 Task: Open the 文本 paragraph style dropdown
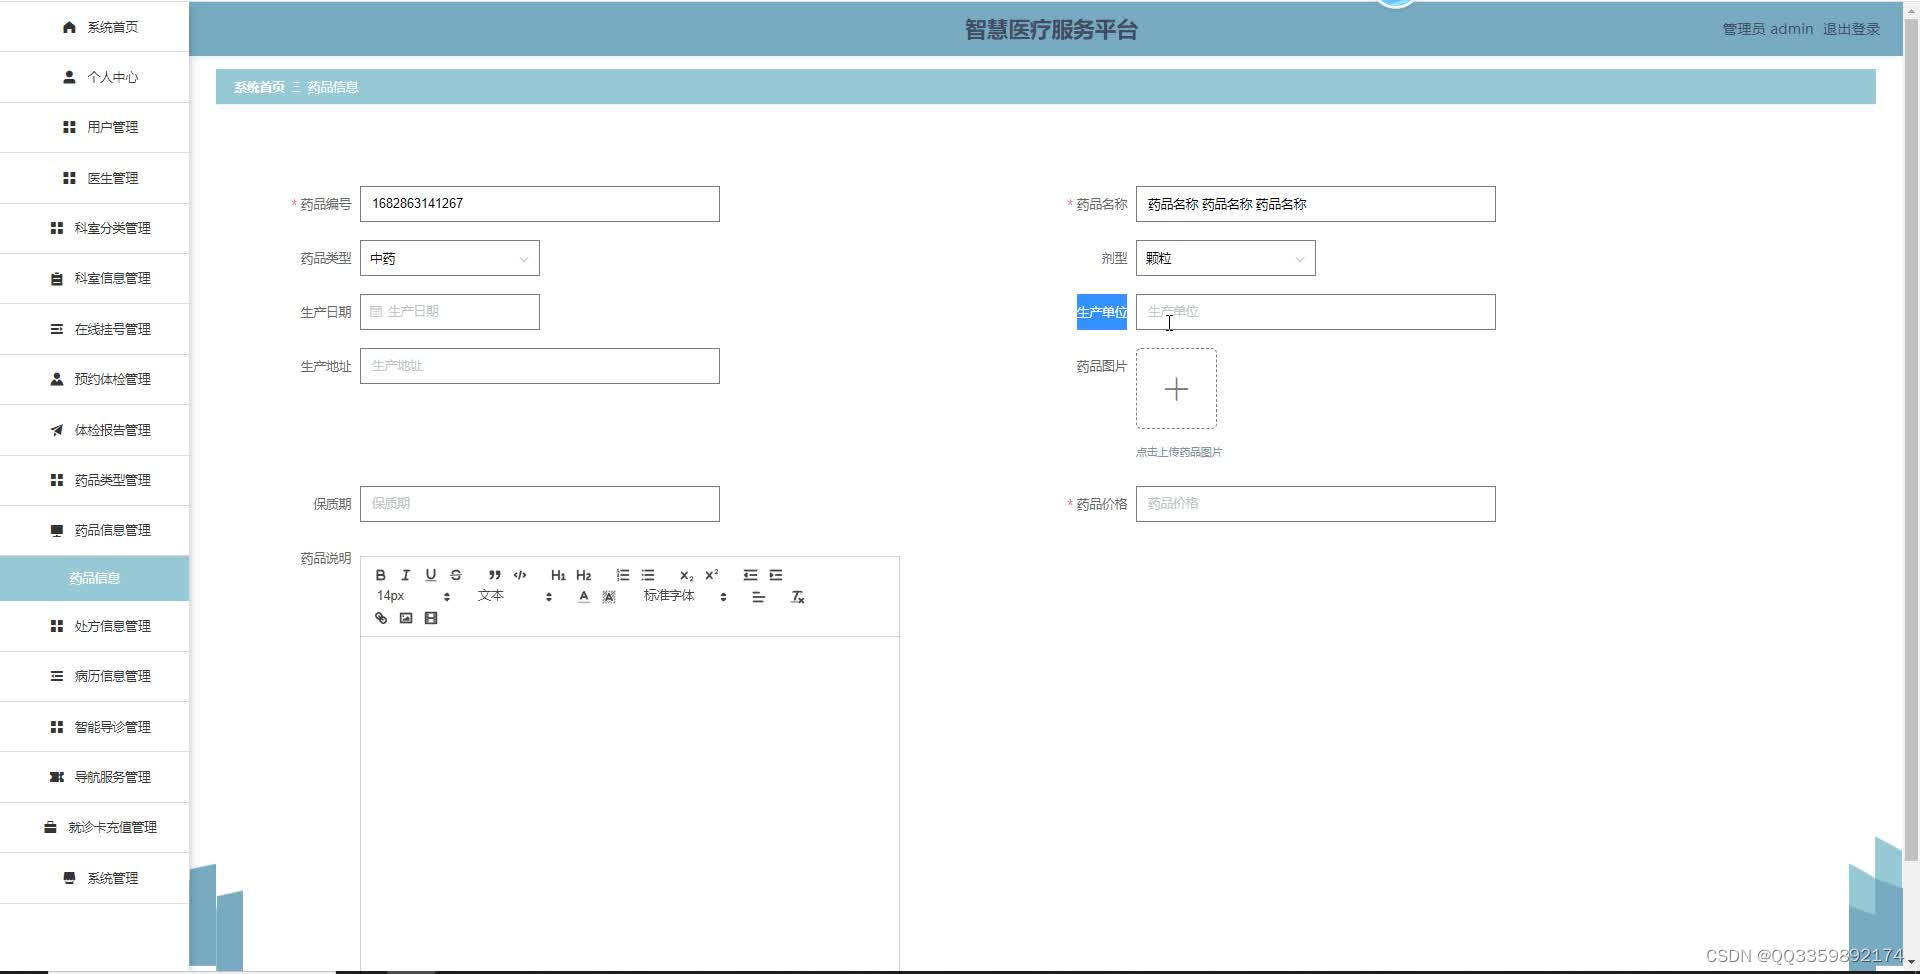coord(515,596)
